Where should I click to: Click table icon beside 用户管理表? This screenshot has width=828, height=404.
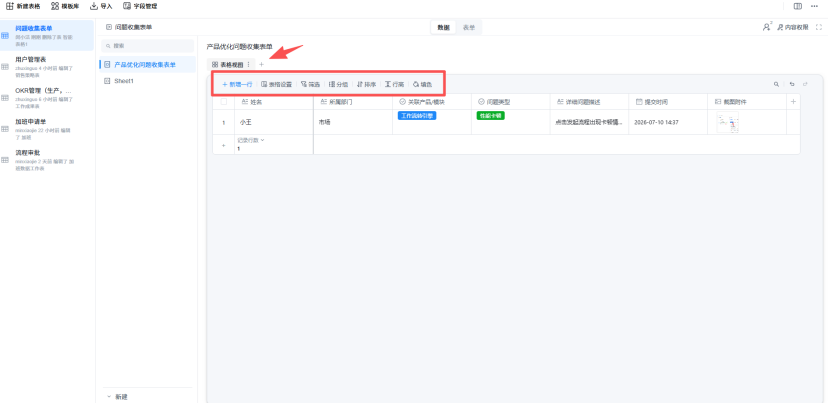coord(5,67)
